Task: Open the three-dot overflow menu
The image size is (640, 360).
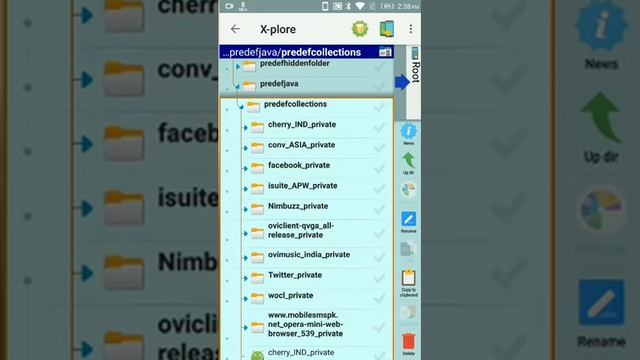Action: pos(411,29)
